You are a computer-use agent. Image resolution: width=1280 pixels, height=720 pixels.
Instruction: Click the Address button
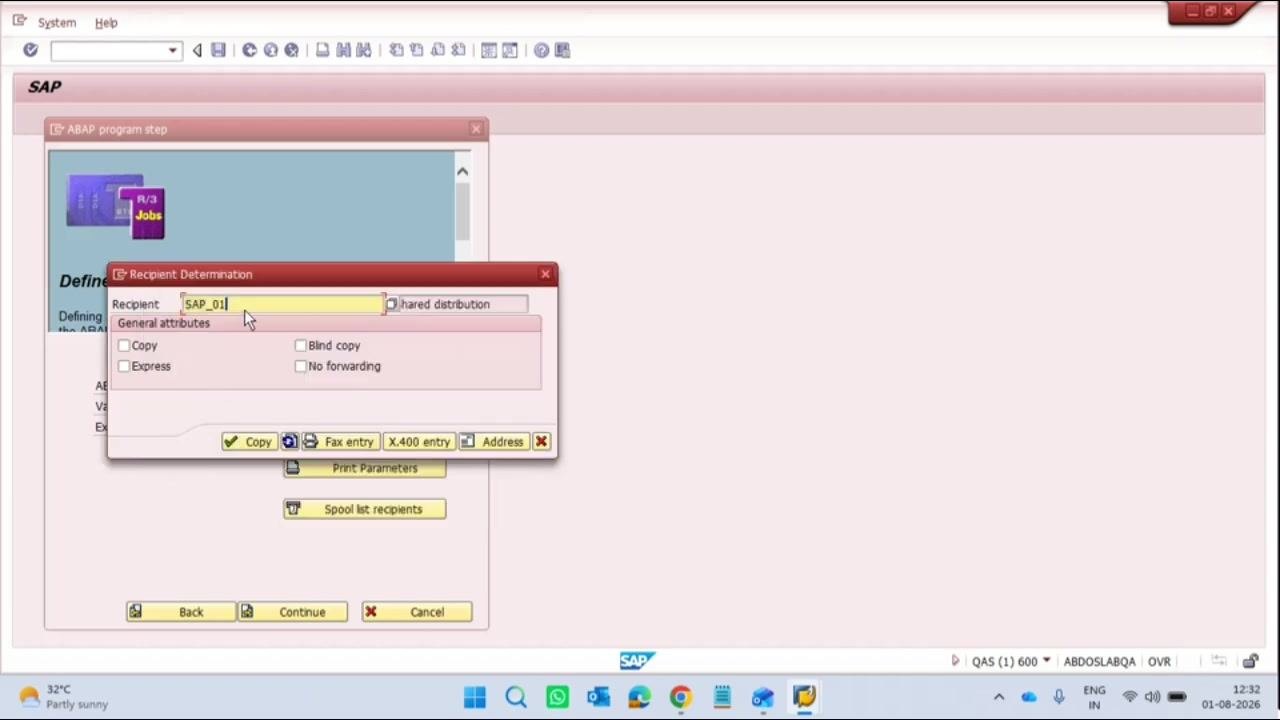tap(493, 441)
